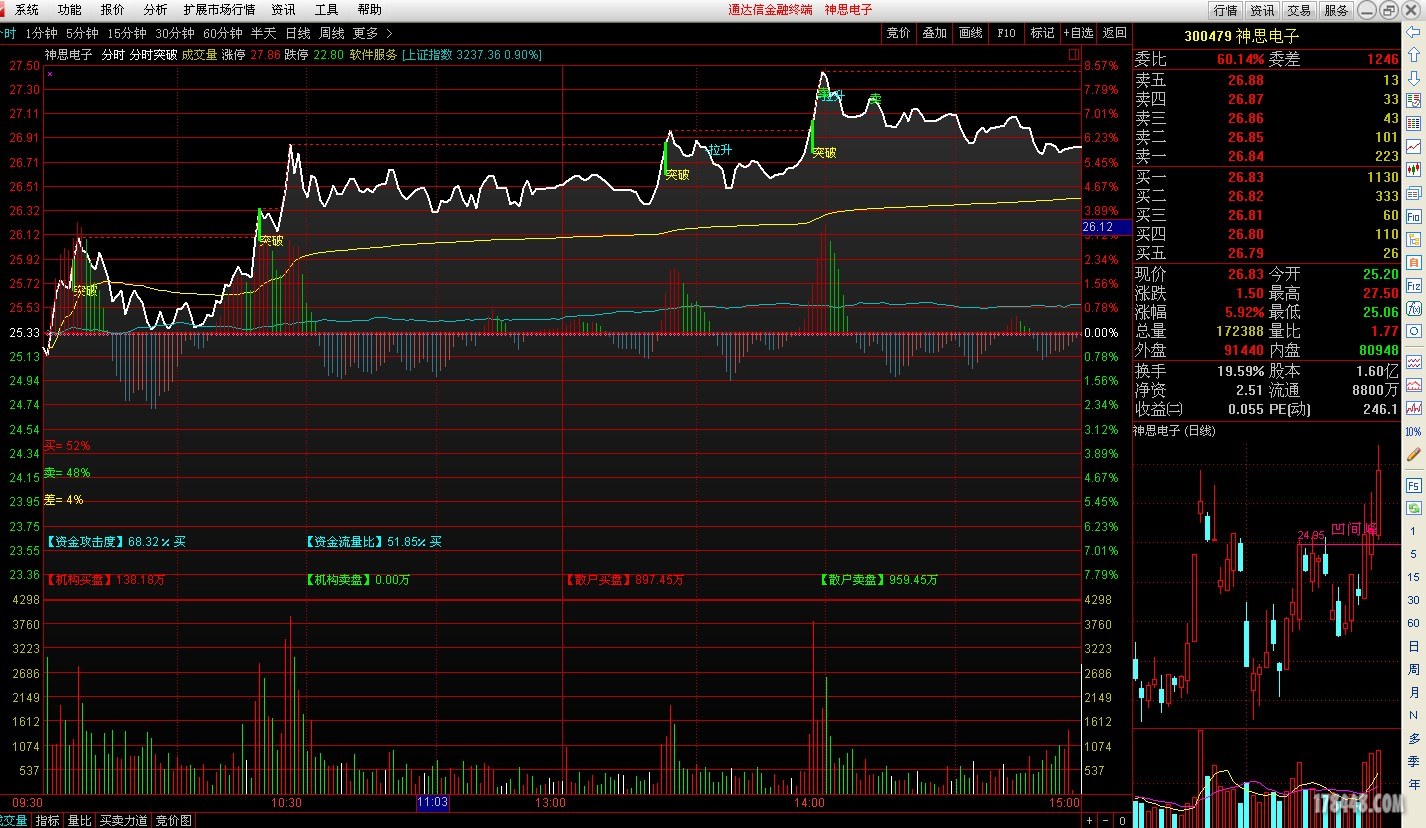Click the 叠加 overlay button
The width and height of the screenshot is (1426, 828).
click(935, 33)
